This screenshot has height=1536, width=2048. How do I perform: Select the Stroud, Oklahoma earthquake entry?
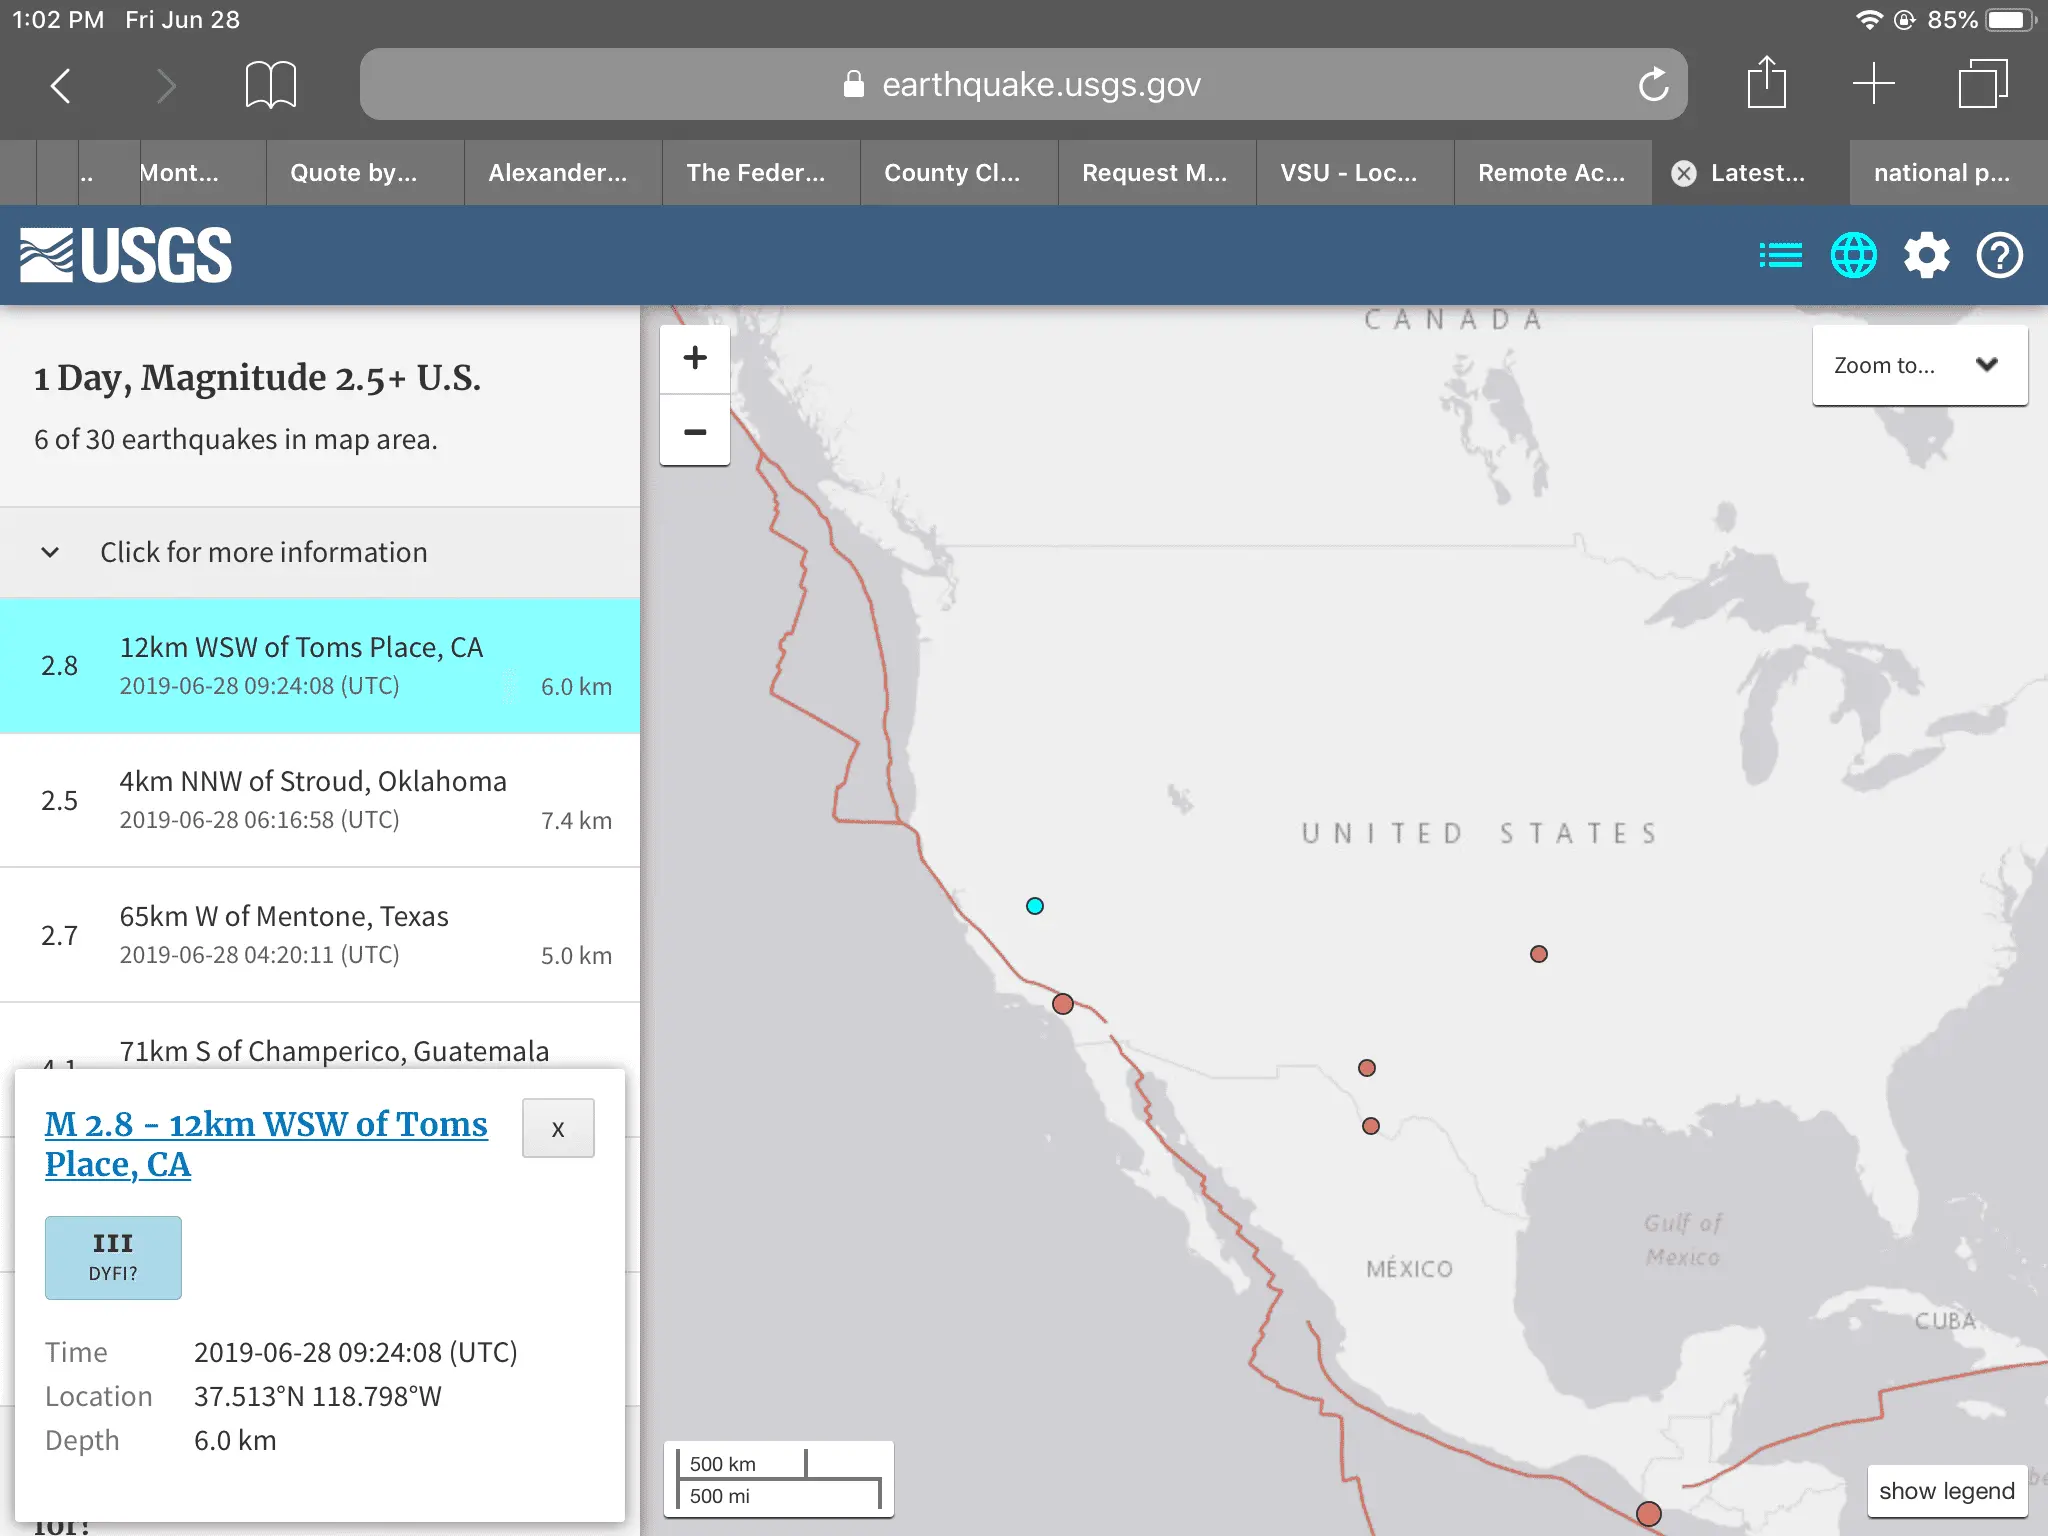tap(320, 800)
